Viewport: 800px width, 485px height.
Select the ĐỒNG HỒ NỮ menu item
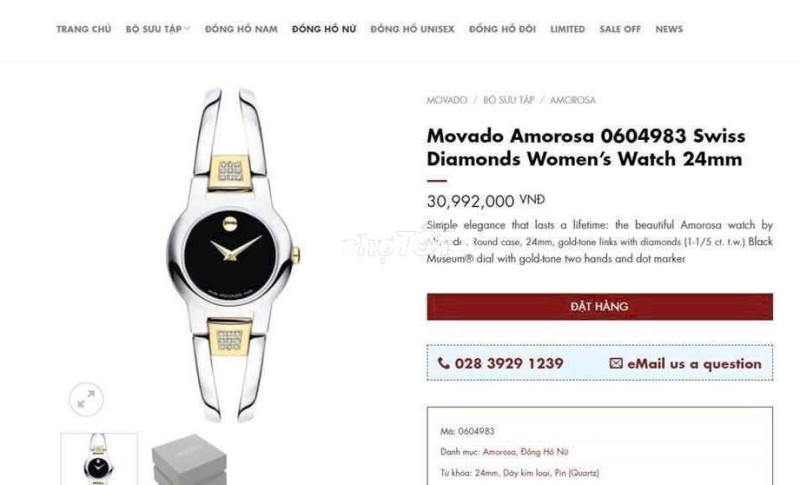pos(324,29)
